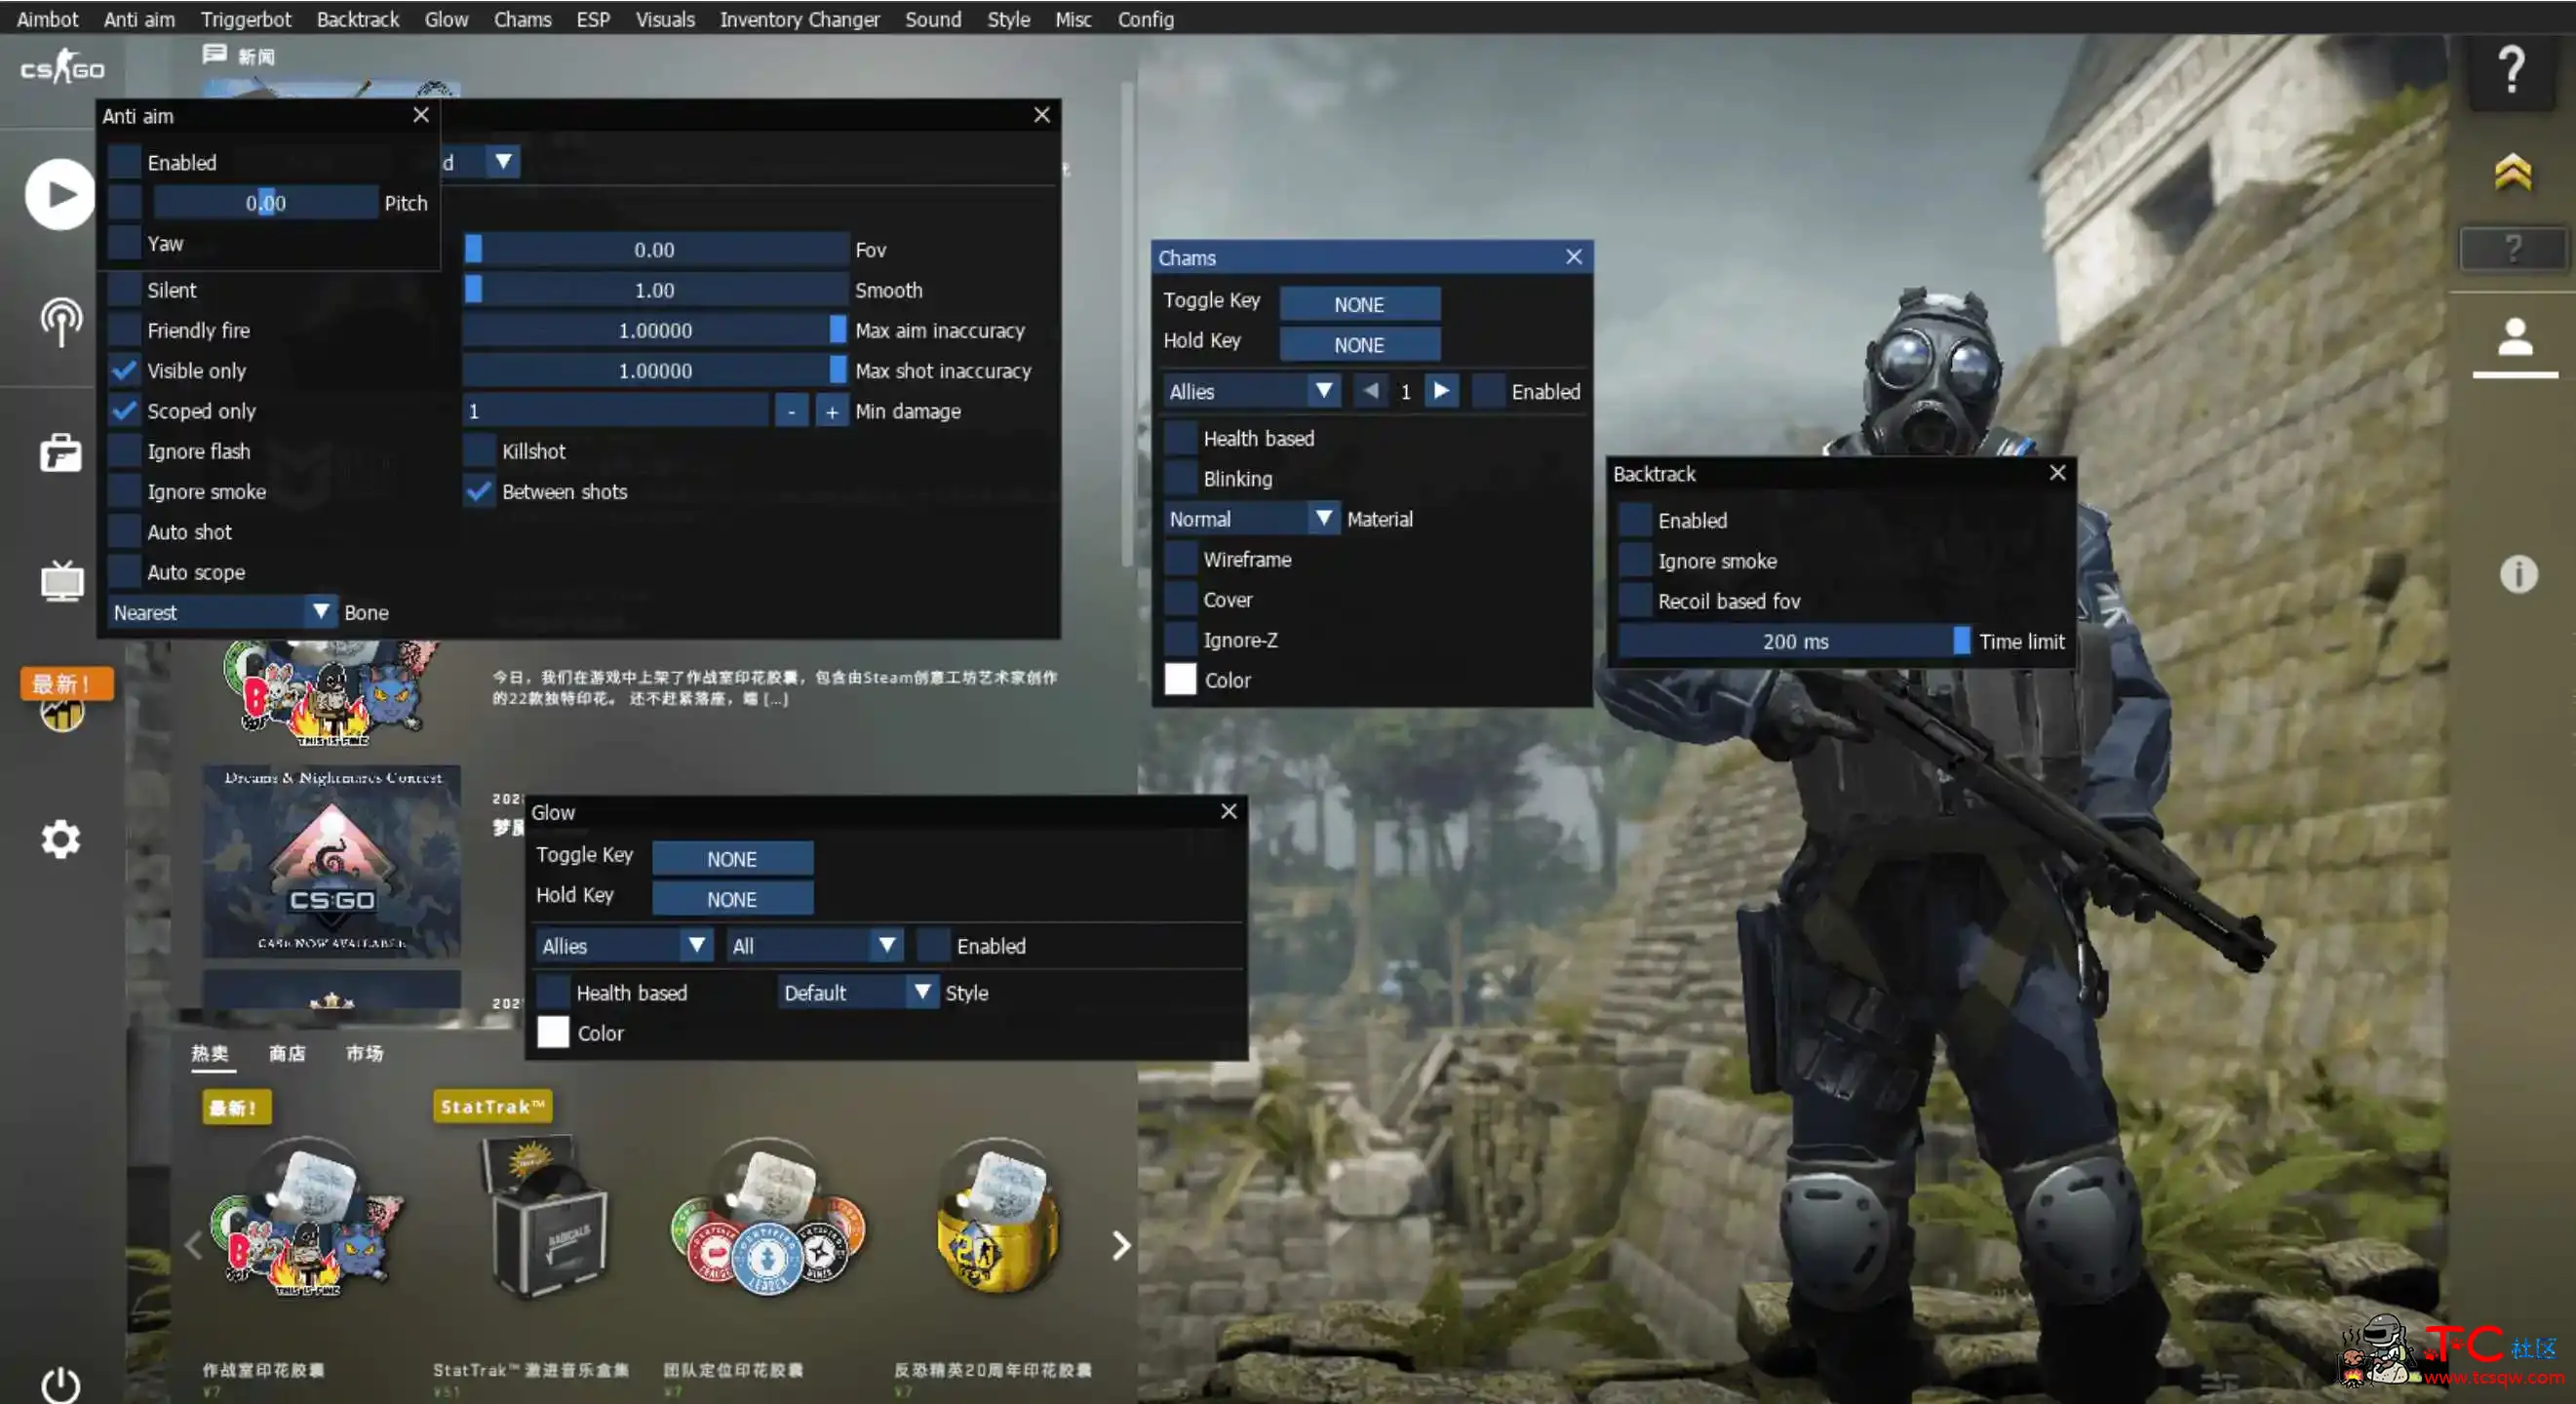Open the Allies dropdown in Chams

[1248, 389]
